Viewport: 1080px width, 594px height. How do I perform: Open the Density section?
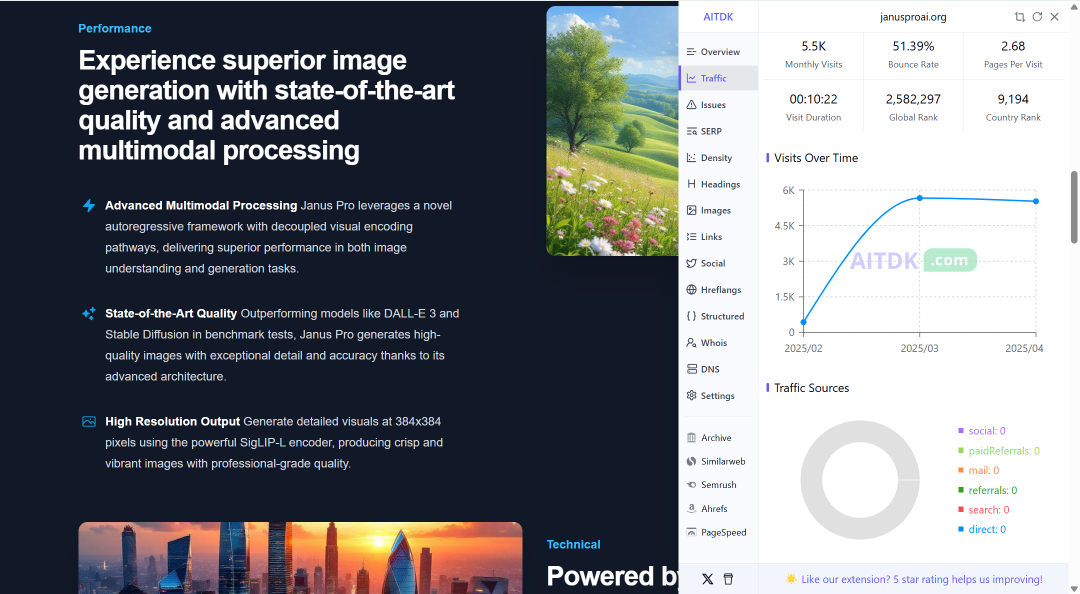718,158
